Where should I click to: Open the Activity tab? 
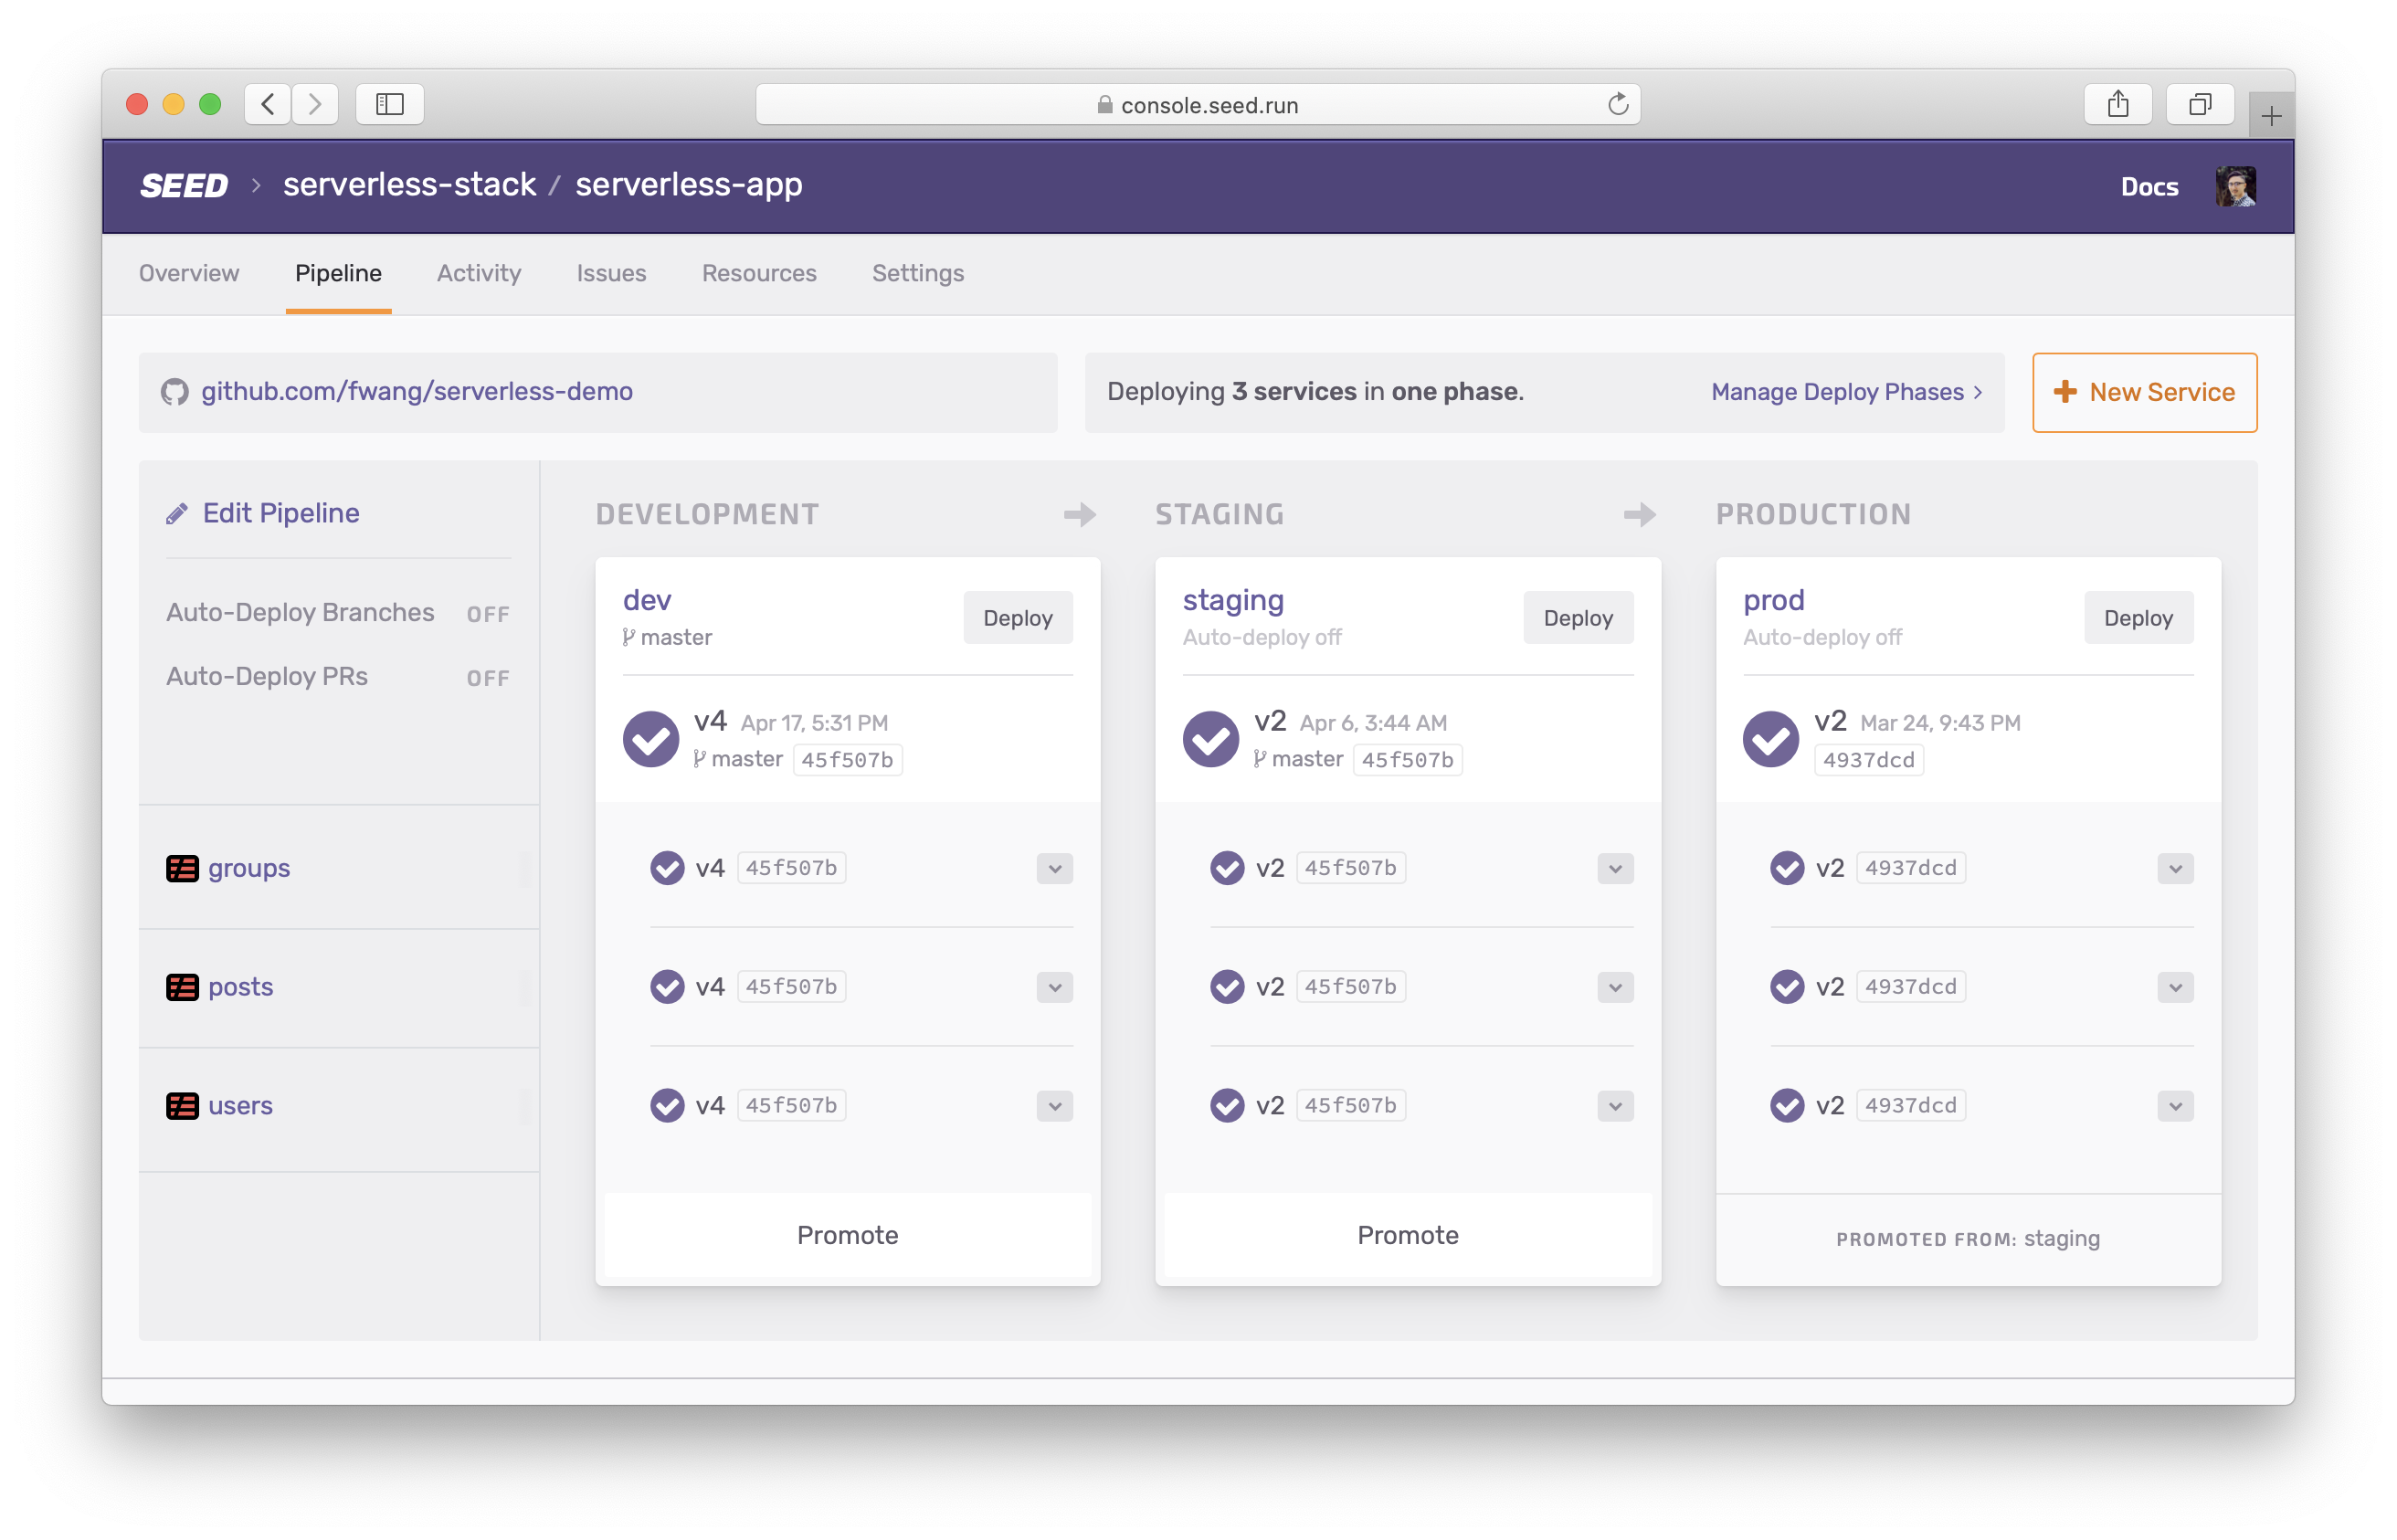[x=479, y=272]
